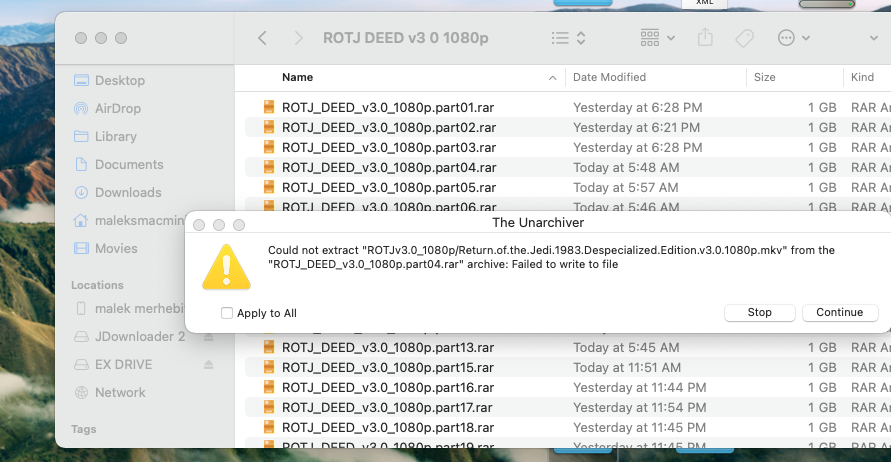
Task: Click Continue in The Unarchiver dialog
Action: coord(840,313)
